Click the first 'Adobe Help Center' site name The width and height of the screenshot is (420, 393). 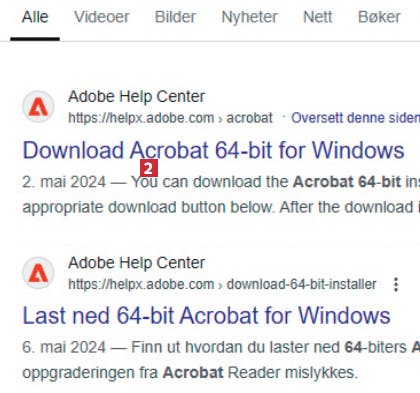[x=136, y=97]
